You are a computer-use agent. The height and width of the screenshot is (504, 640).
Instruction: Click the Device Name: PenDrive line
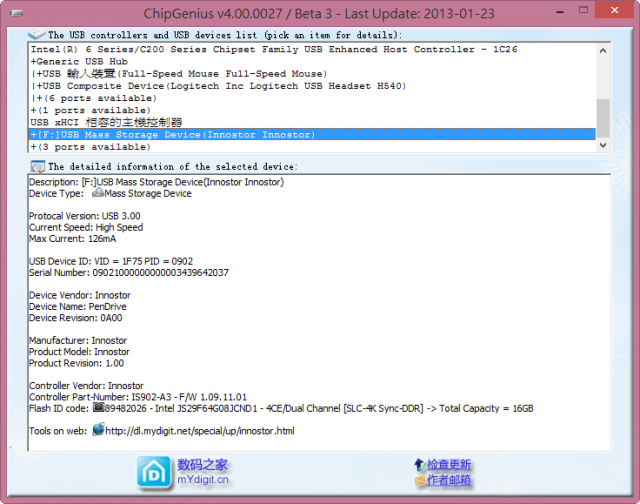click(78, 306)
